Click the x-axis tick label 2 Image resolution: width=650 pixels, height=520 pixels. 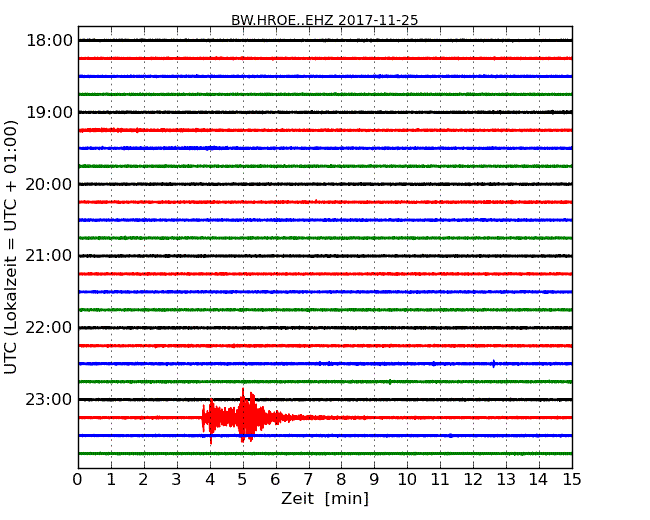pyautogui.click(x=143, y=480)
